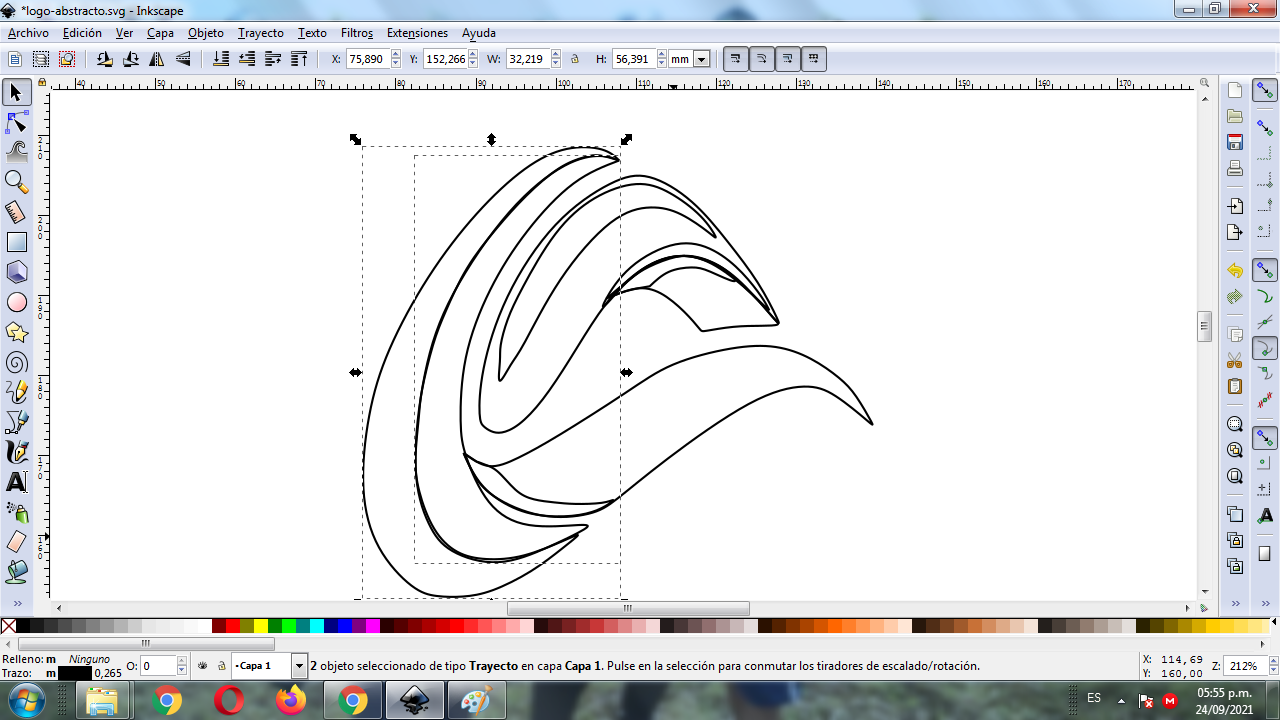The width and height of the screenshot is (1280, 720).
Task: Click the Save document floppy icon
Action: 1235,142
